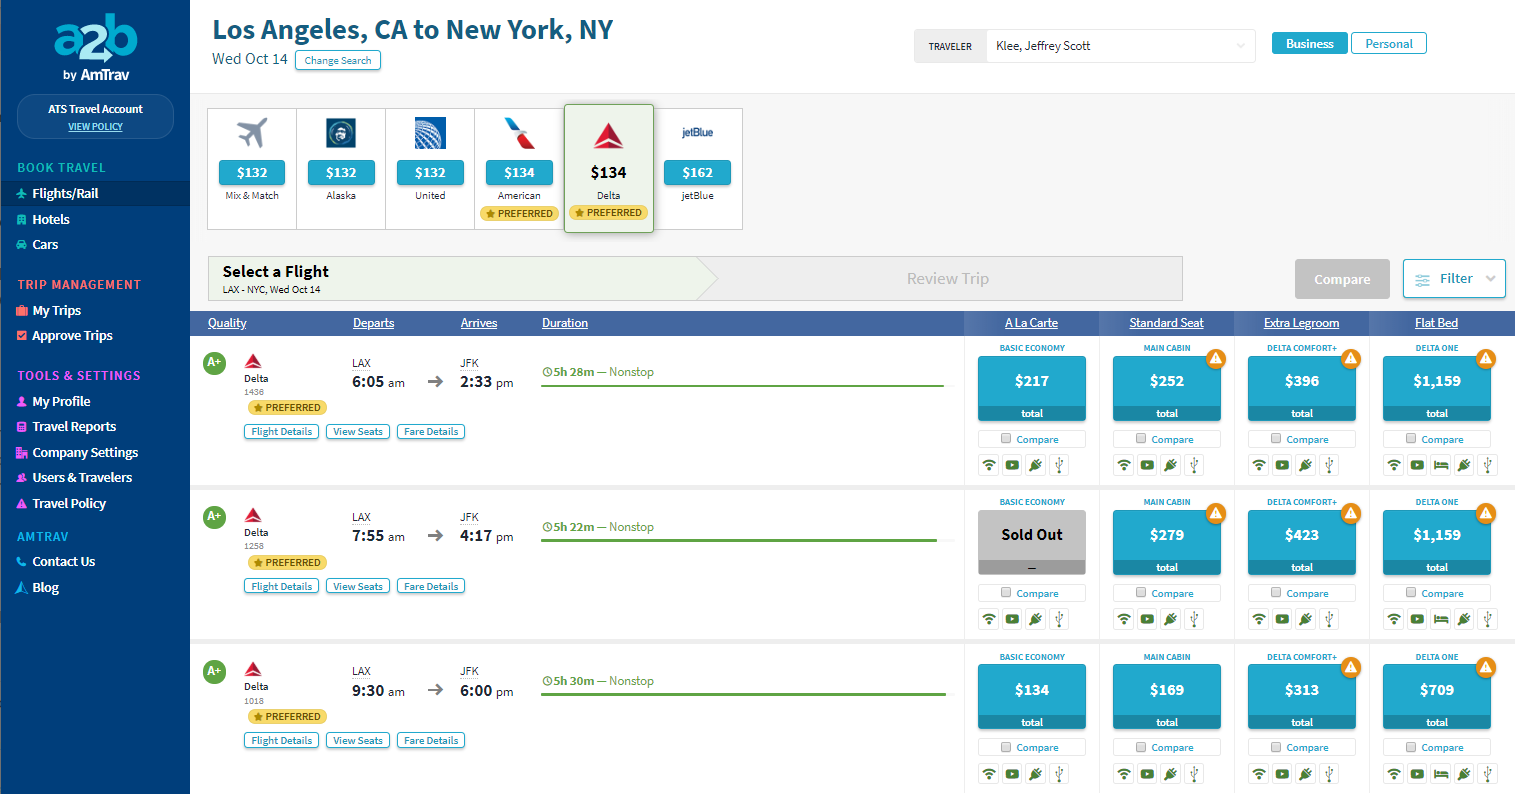Click the lie-flat bed icon under the $709 Delta One fare

coord(1440,774)
